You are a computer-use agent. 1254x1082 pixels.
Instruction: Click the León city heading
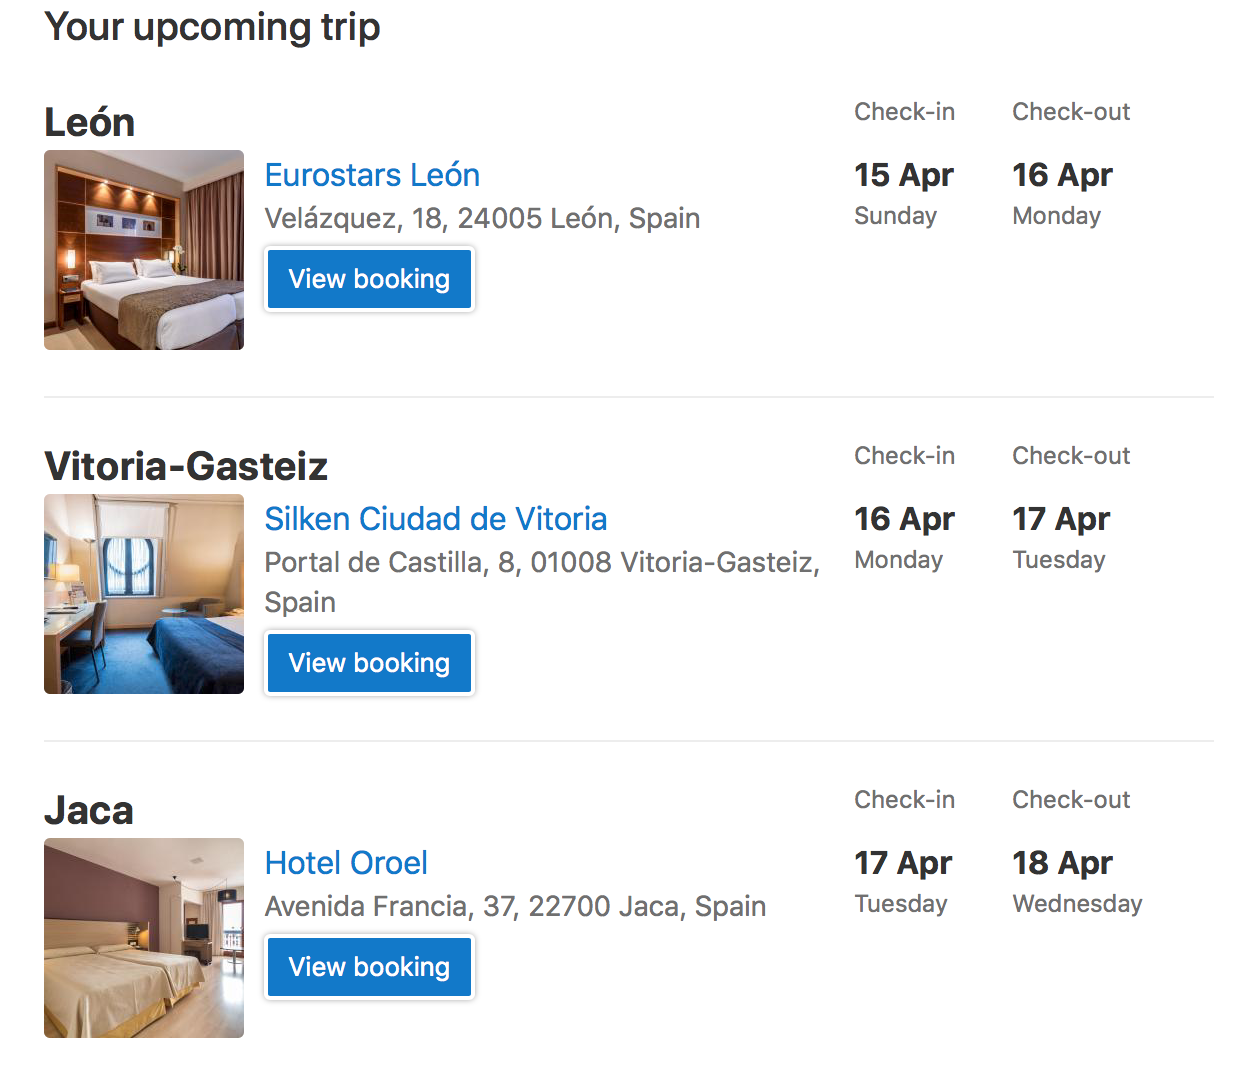[90, 123]
